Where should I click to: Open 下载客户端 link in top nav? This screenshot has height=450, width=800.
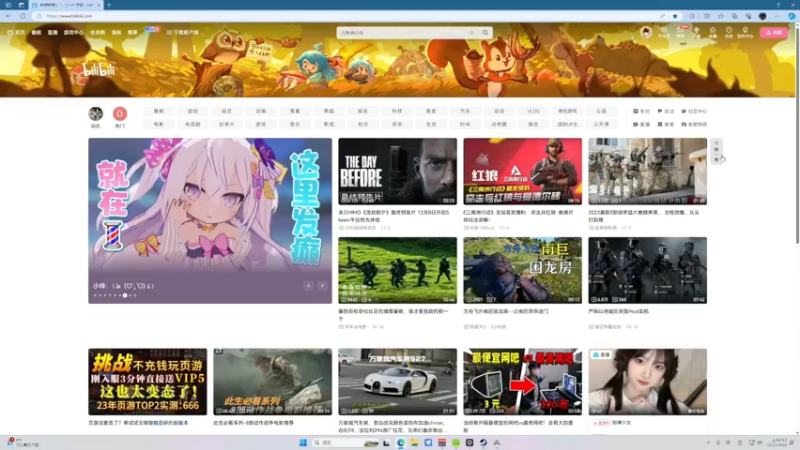coord(183,33)
